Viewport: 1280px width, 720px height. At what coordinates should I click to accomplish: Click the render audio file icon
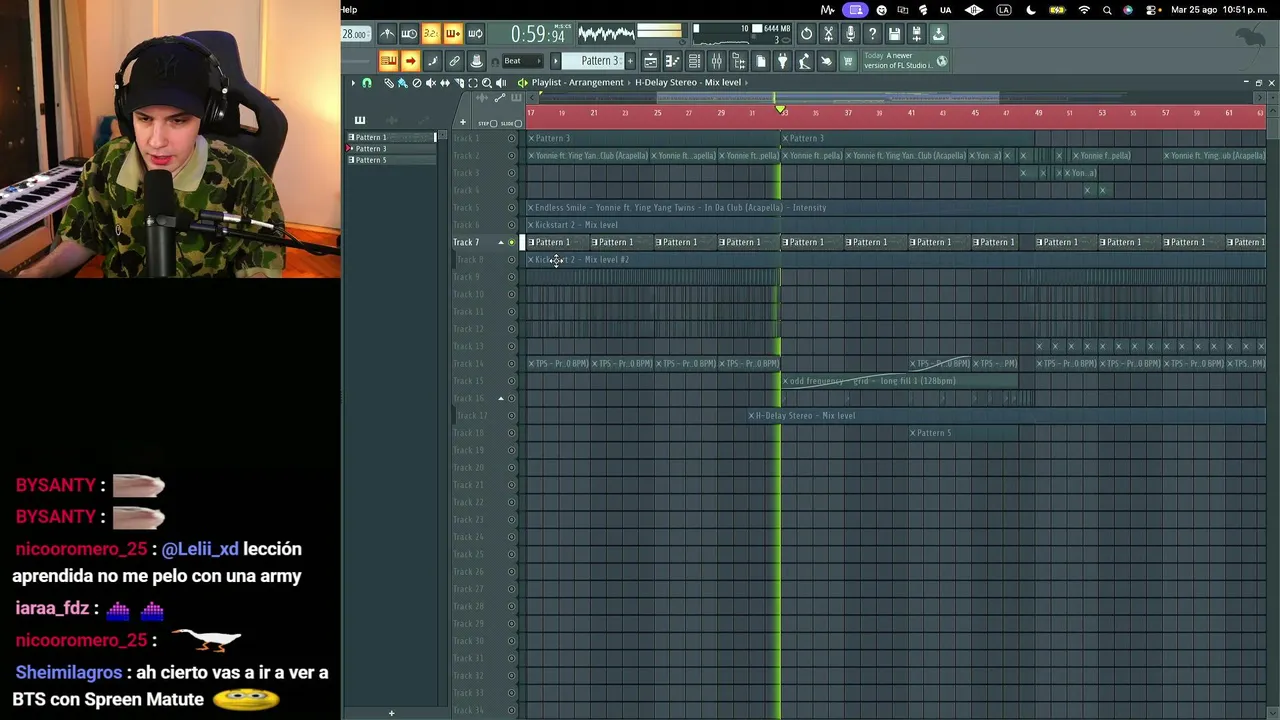click(x=916, y=34)
